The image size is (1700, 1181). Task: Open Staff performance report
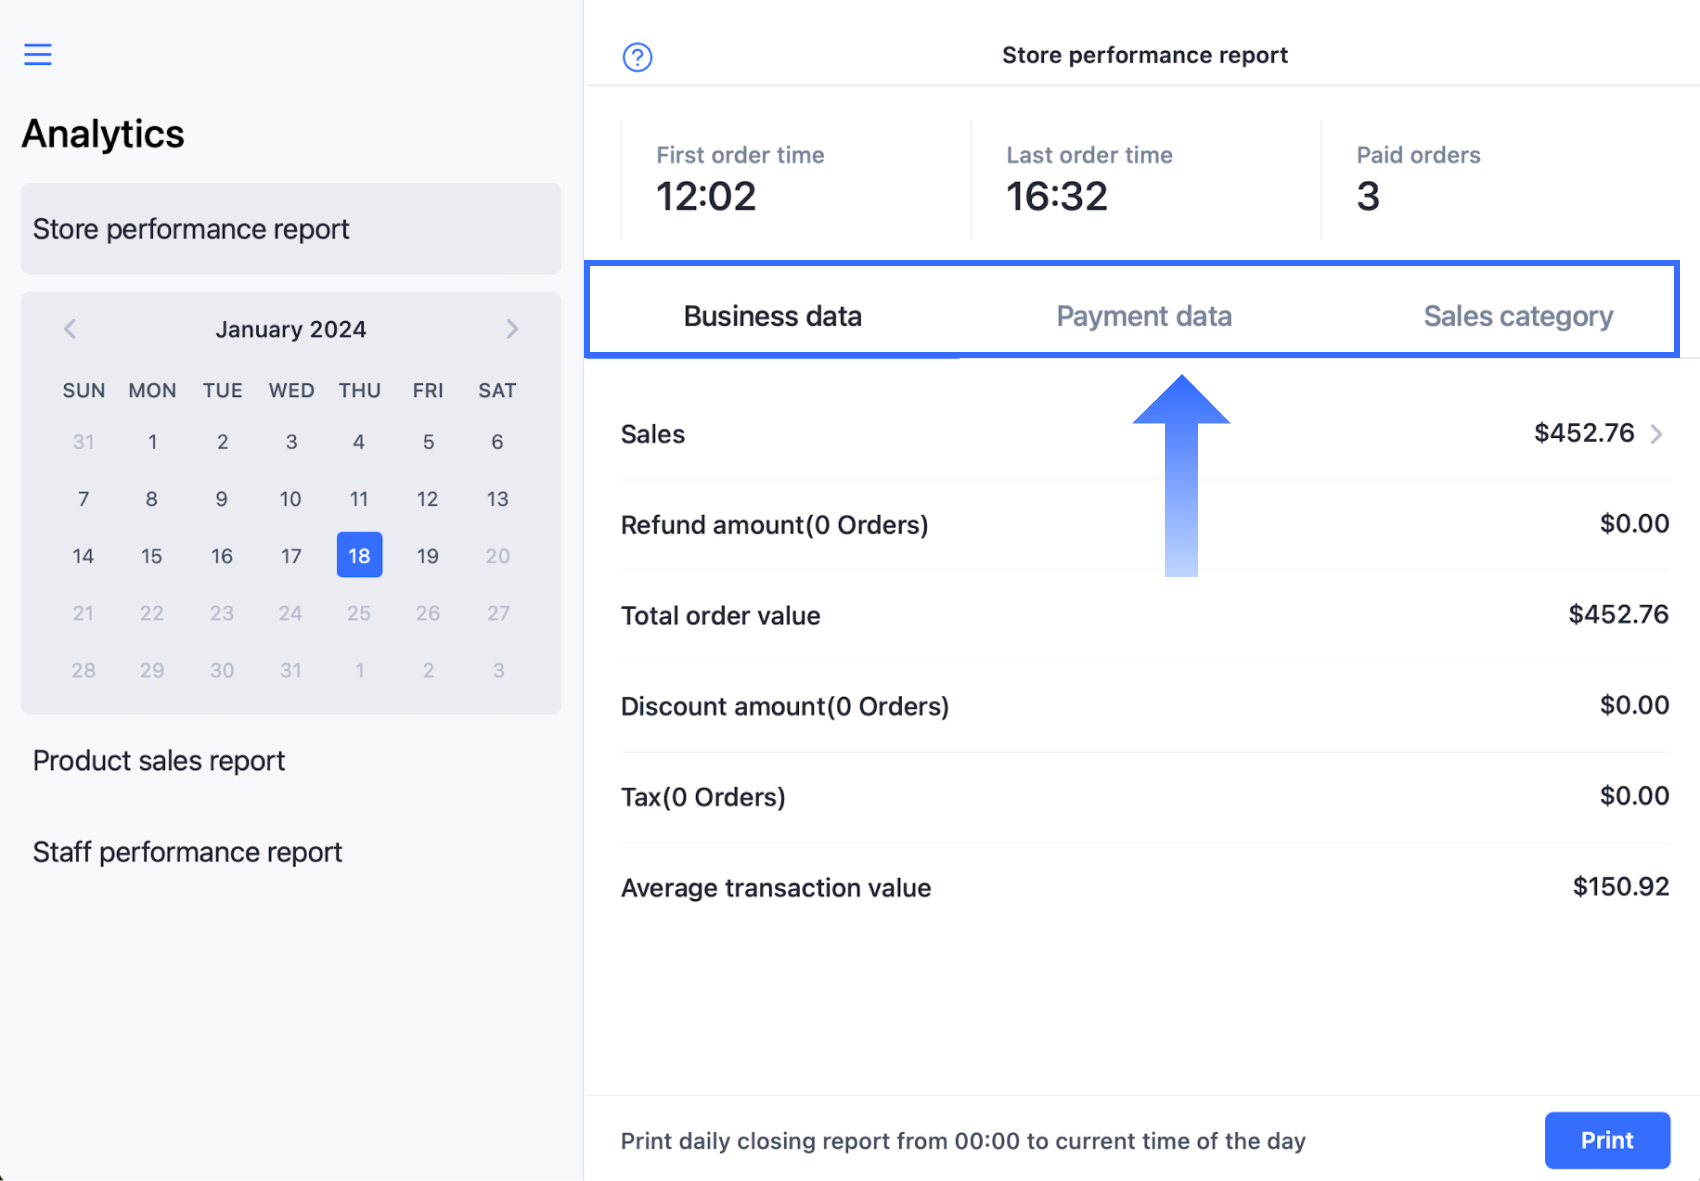click(187, 852)
